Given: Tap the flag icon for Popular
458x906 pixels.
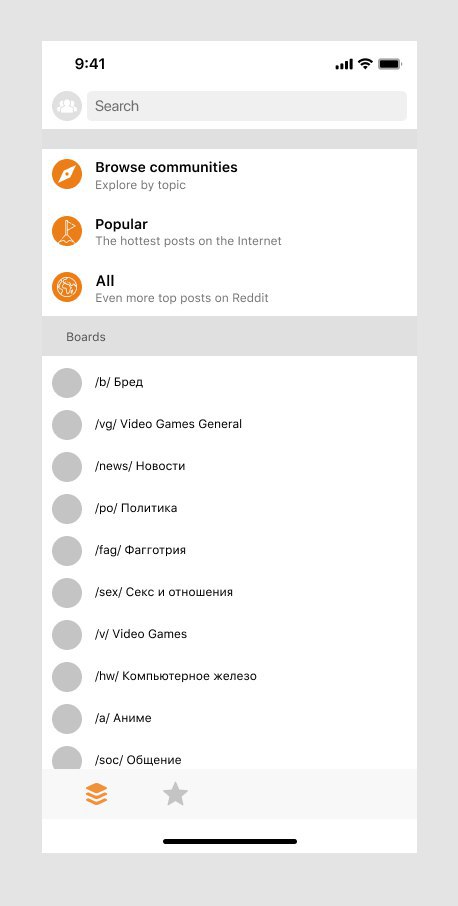Looking at the screenshot, I should (67, 231).
